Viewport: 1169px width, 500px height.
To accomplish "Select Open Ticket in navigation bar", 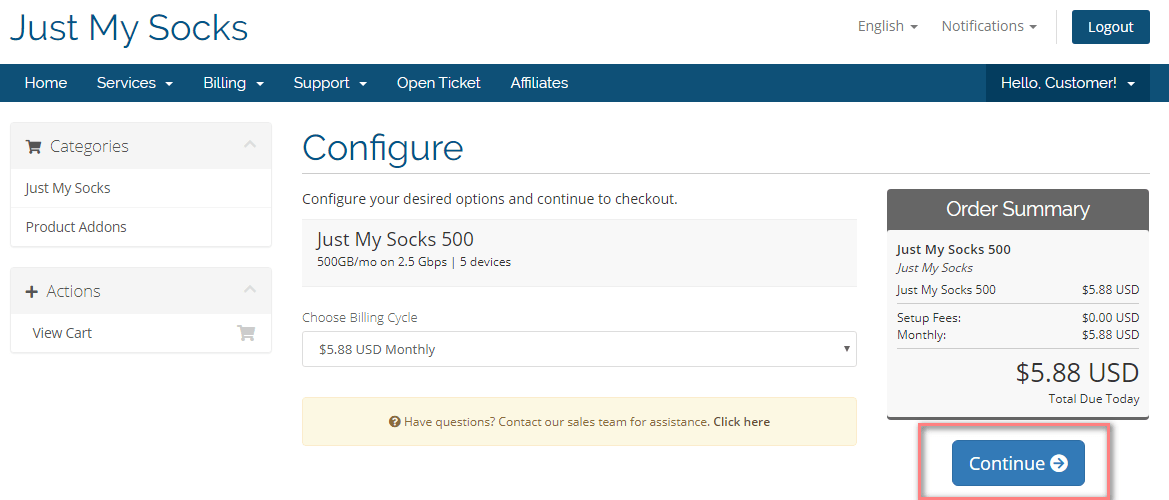I will pyautogui.click(x=438, y=83).
